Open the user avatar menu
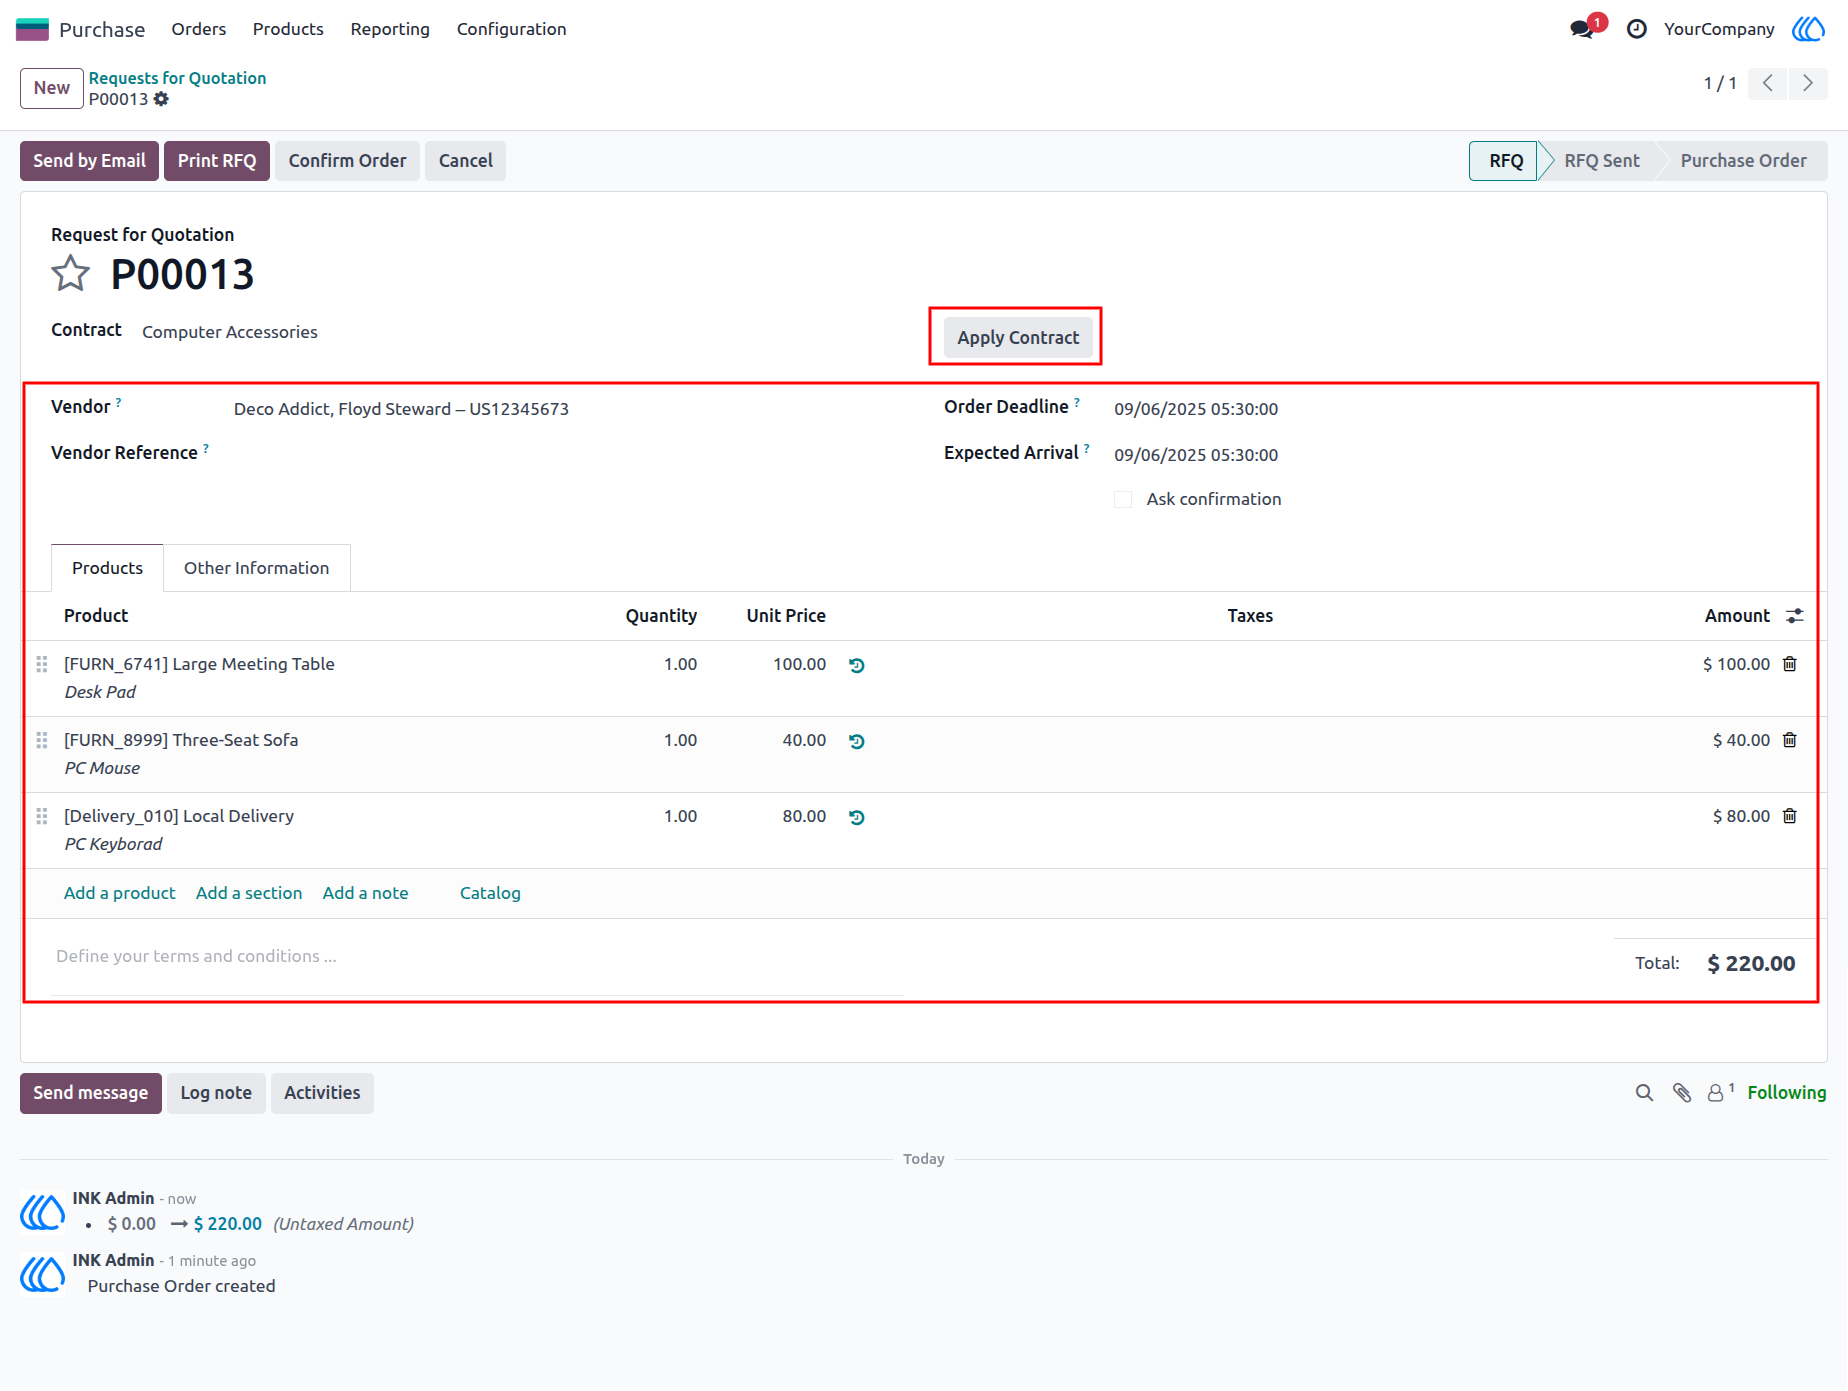The height and width of the screenshot is (1391, 1848). pos(1809,29)
